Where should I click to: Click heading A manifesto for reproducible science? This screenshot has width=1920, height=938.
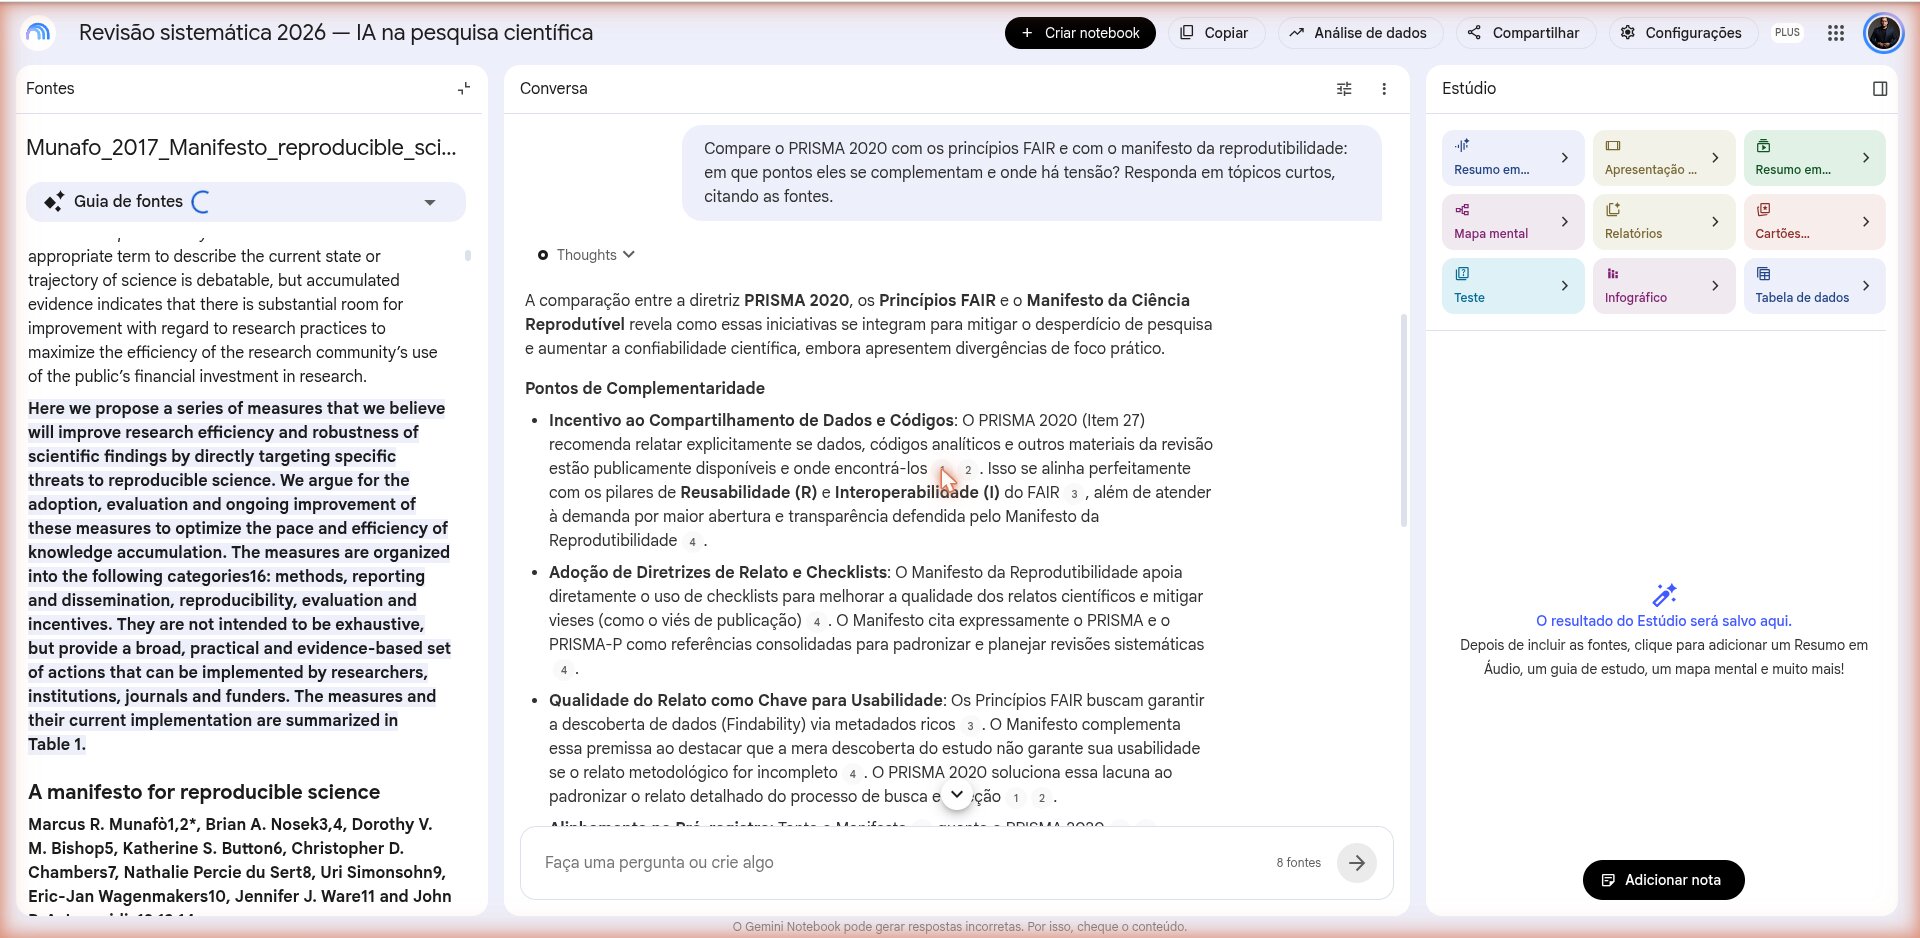204,792
